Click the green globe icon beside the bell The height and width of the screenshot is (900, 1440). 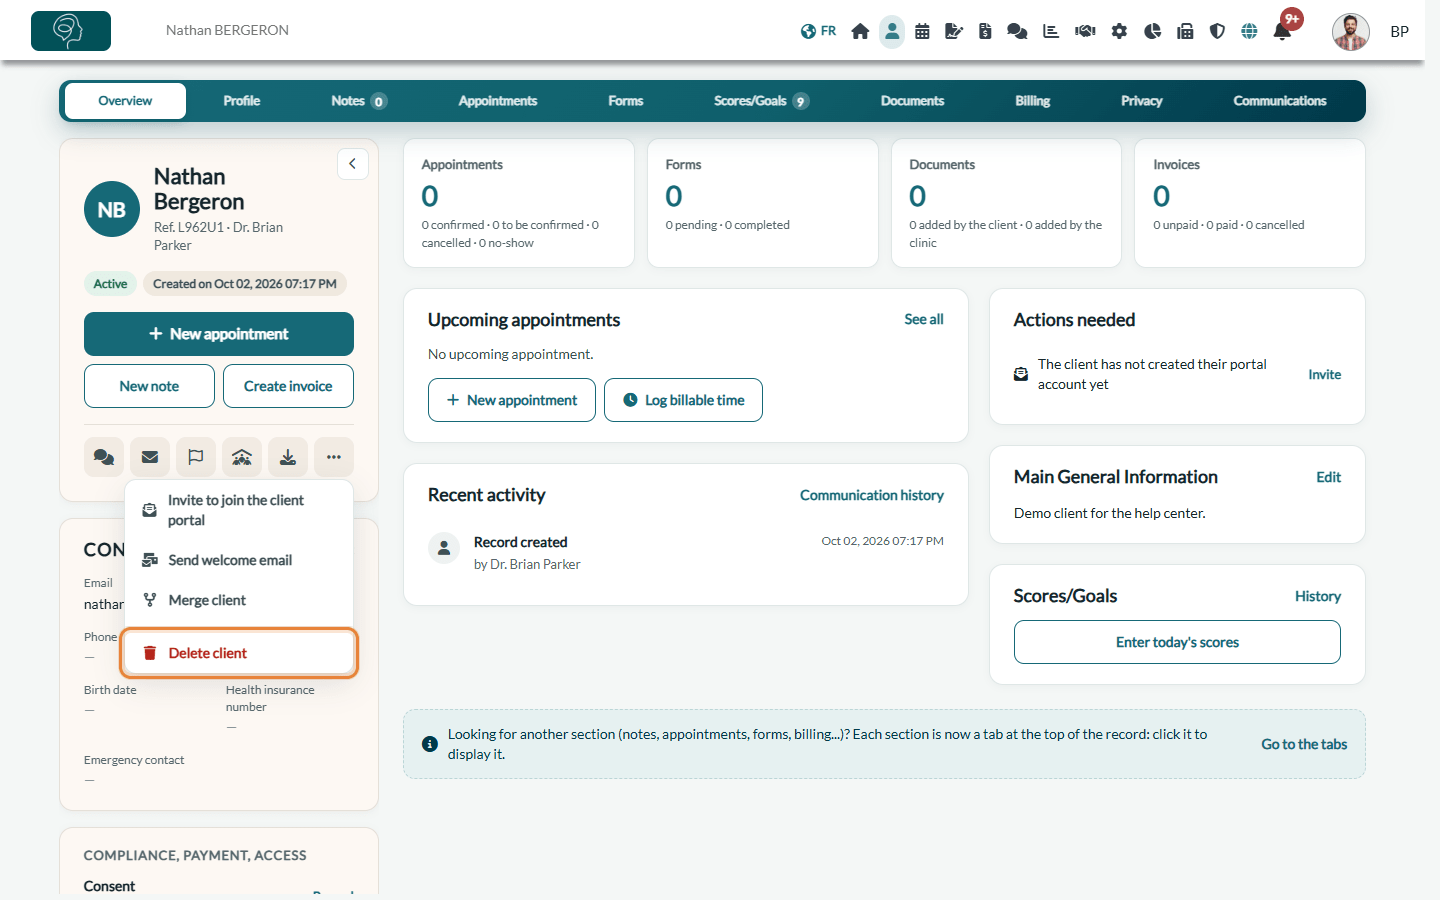point(1249,31)
